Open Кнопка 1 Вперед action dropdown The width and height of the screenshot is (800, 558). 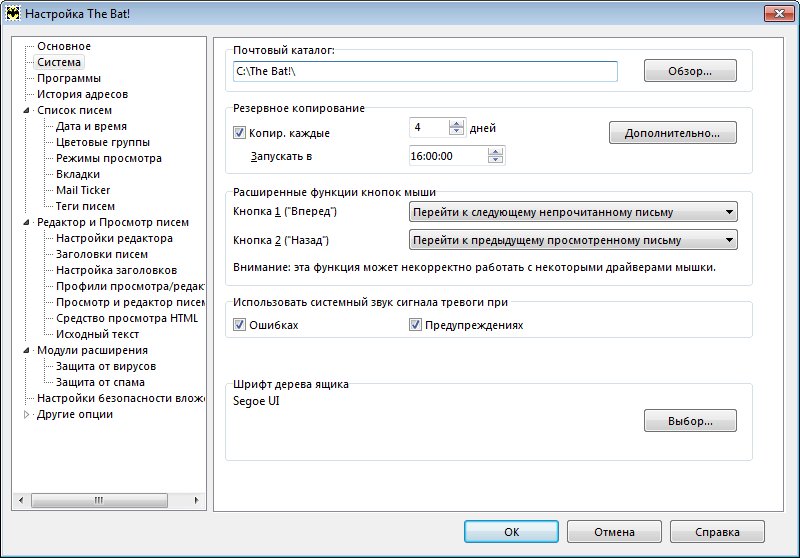tap(573, 212)
